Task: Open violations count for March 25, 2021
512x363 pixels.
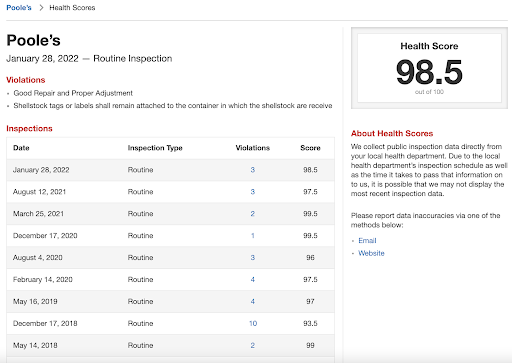Action: coord(253,214)
